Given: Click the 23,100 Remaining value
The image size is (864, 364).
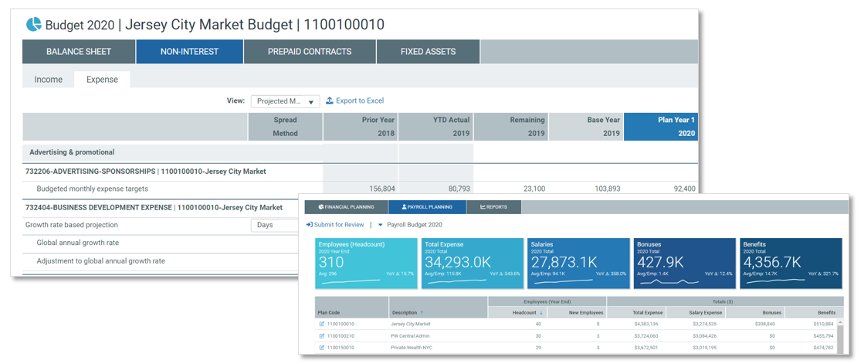Looking at the screenshot, I should point(534,188).
